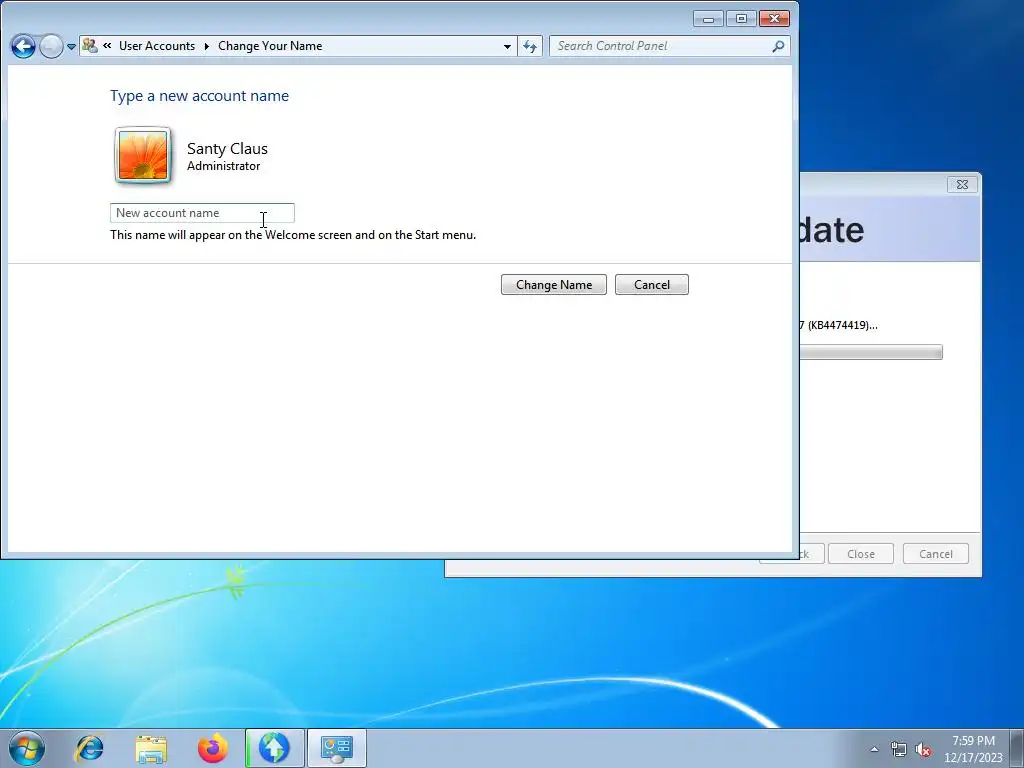Close the User Accounts window
This screenshot has width=1024, height=768.
click(775, 19)
